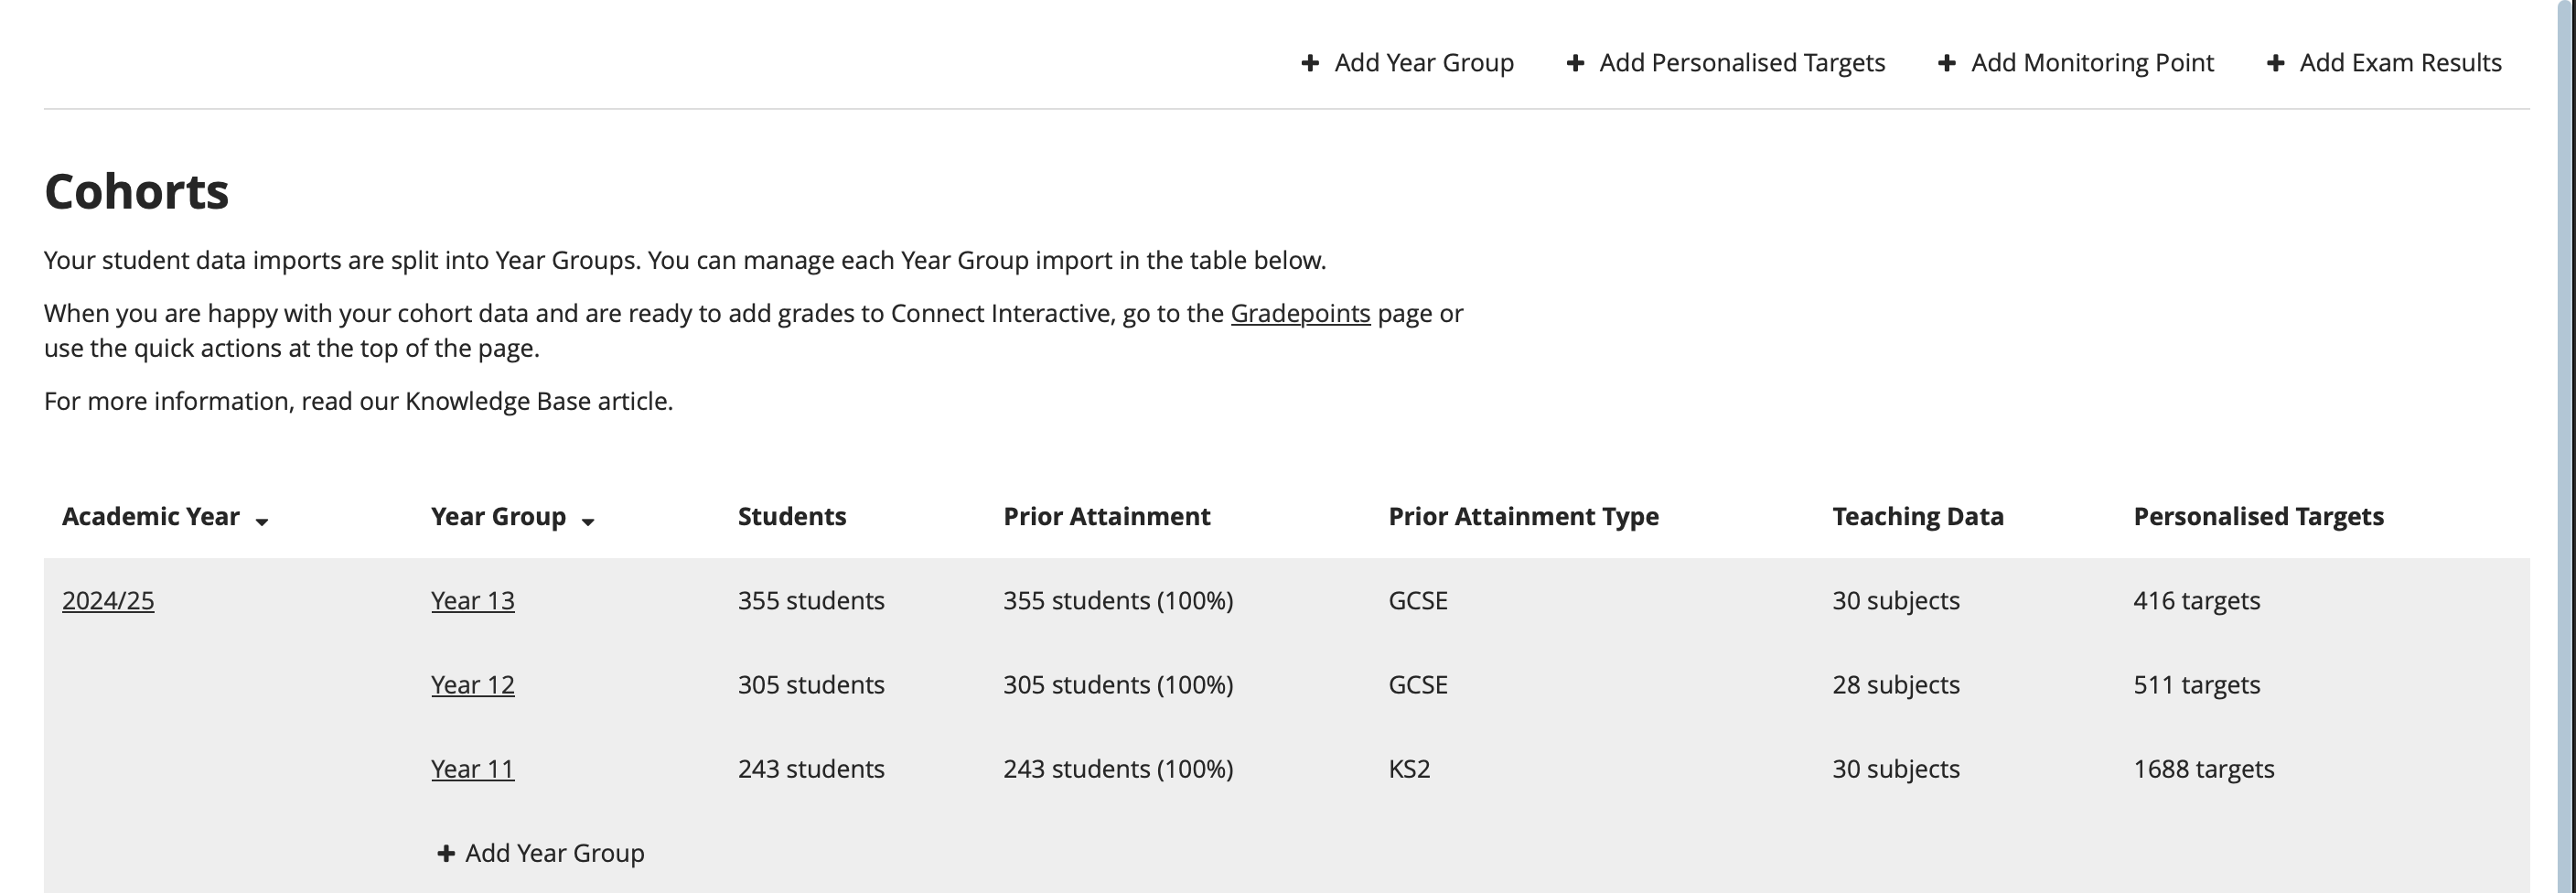Click the 511 targets cell

2197,684
